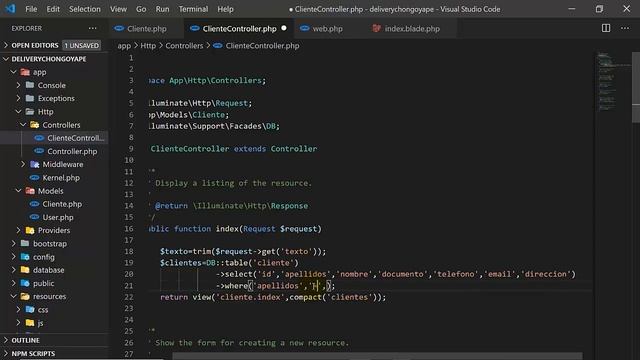This screenshot has height=360, width=640.
Task: Click the database folder icon
Action: [25, 270]
